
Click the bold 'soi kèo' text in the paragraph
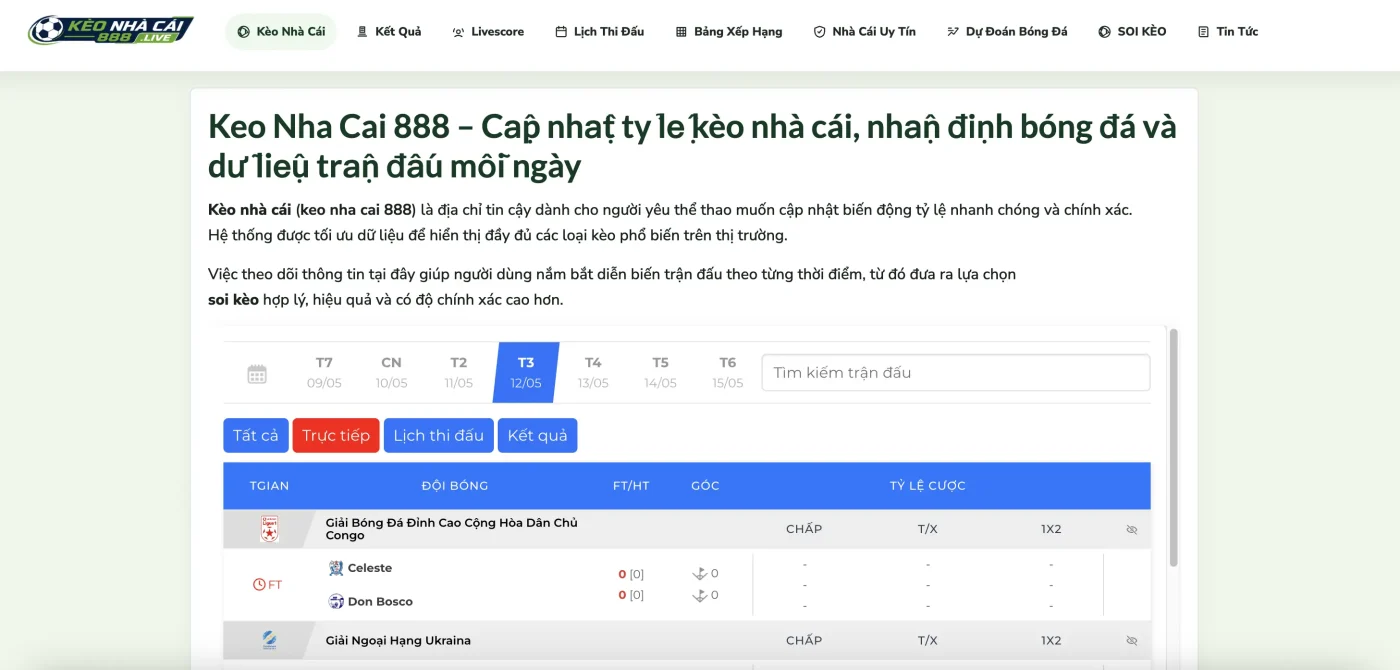(233, 299)
